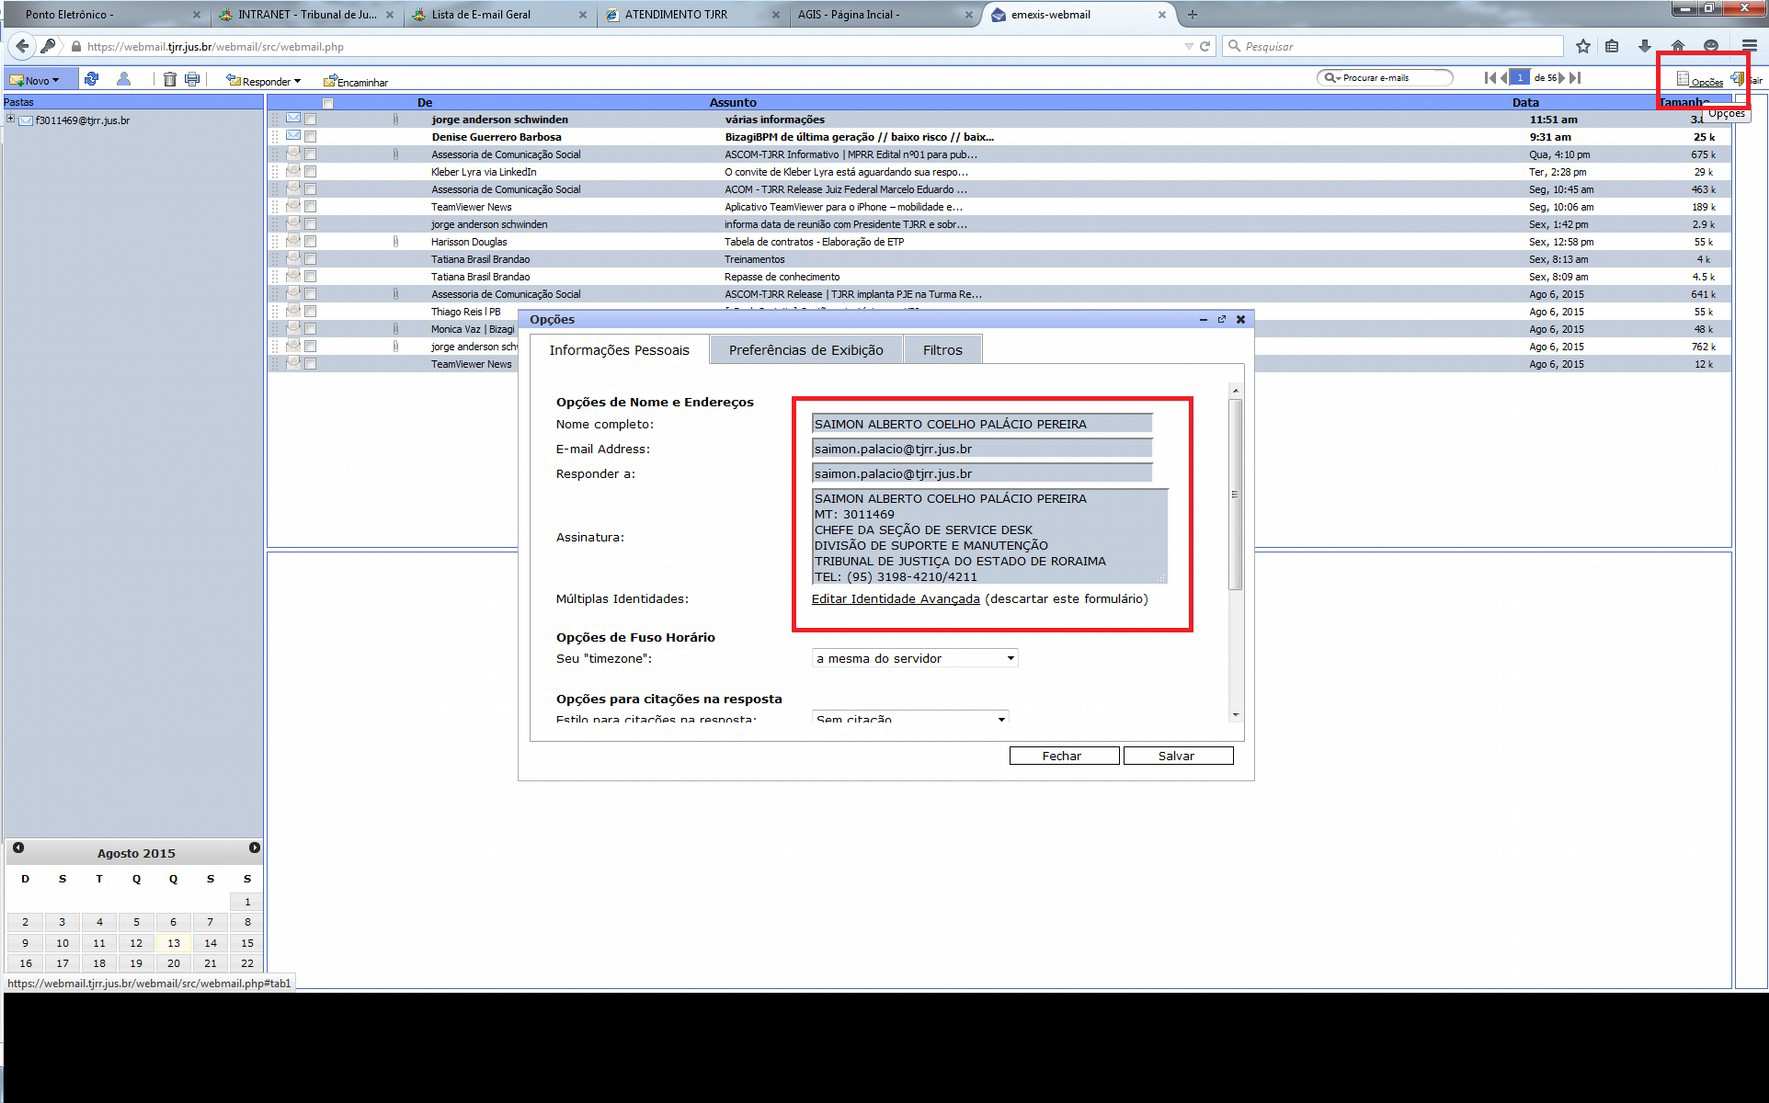Forward message with Encaminhar
This screenshot has width=1769, height=1103.
coord(356,82)
